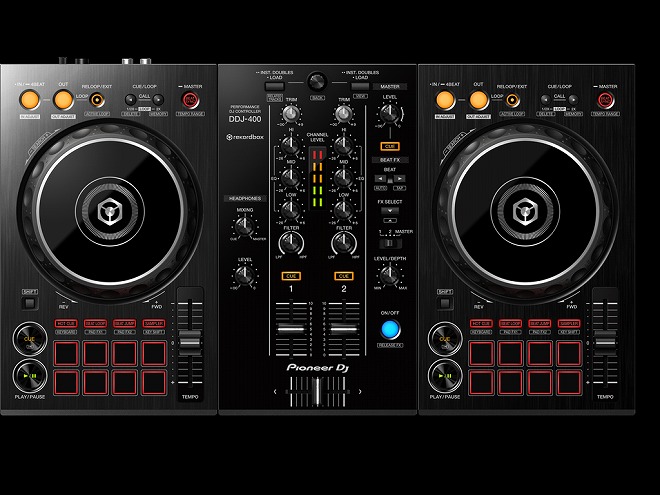
Task: Tap the first top-row pad on left deck
Action: (66, 353)
